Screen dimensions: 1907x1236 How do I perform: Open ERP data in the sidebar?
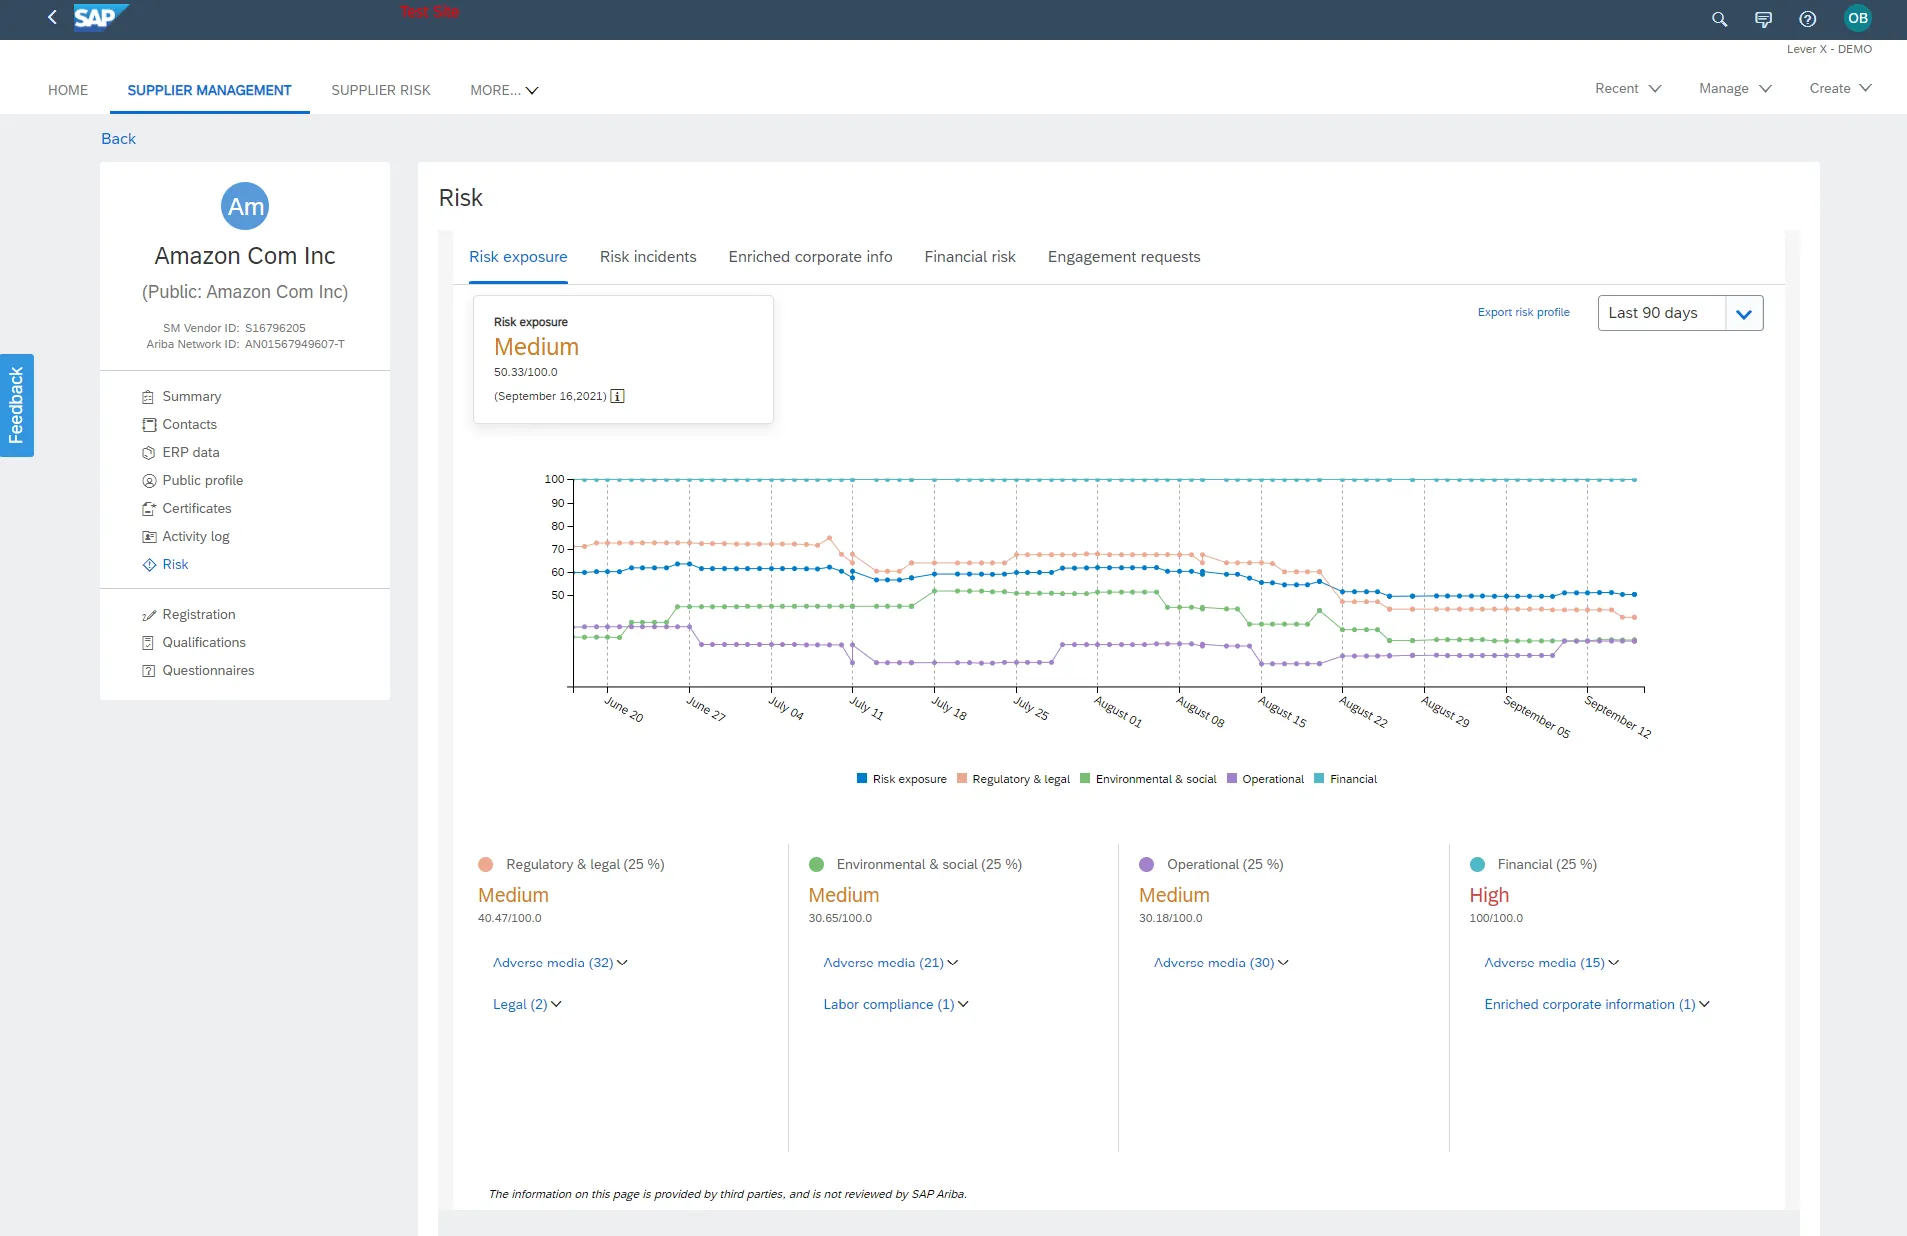click(x=191, y=453)
